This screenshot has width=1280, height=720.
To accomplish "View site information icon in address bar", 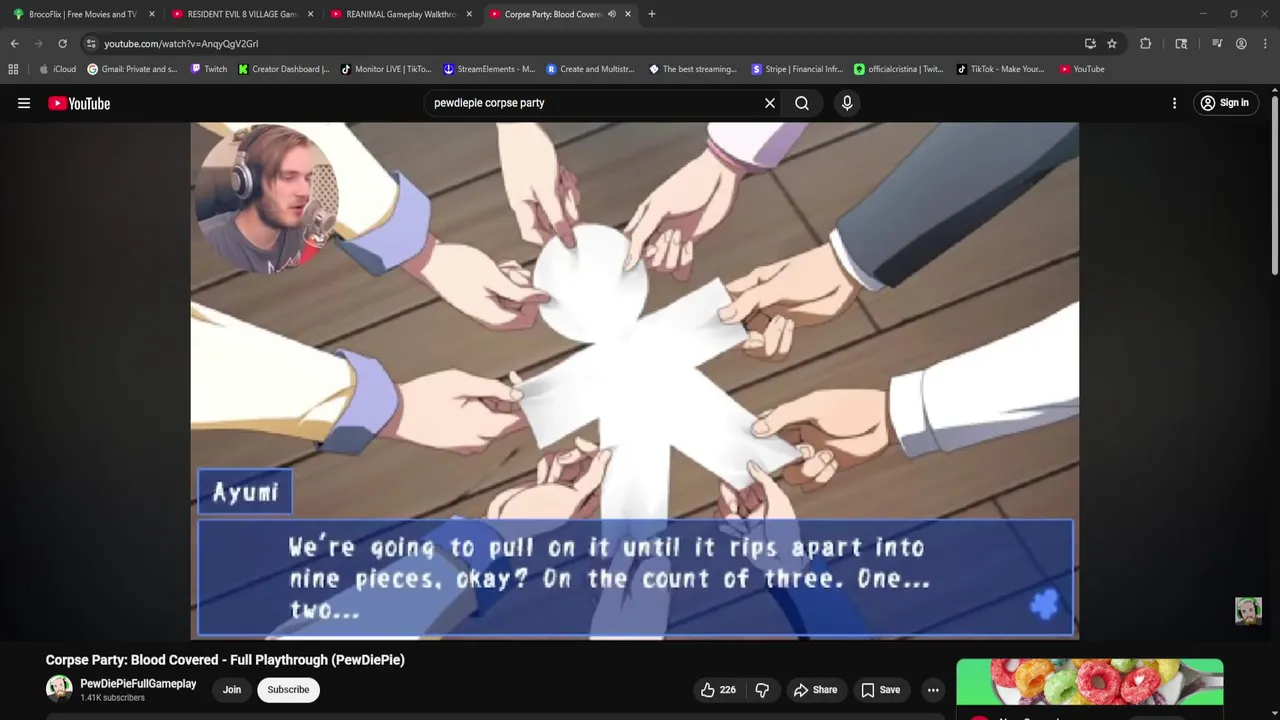I will coord(91,44).
